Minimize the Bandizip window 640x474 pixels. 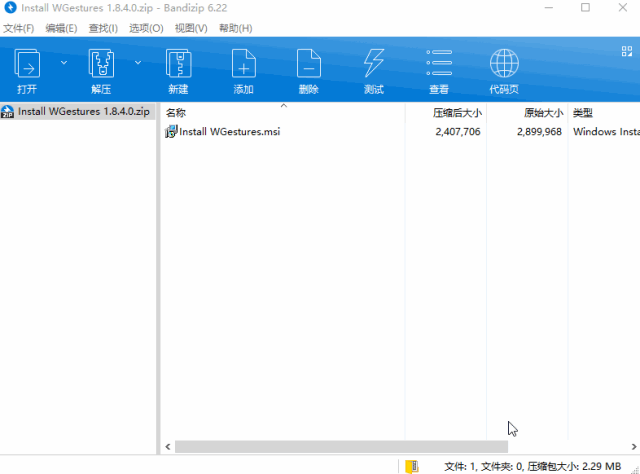[x=549, y=7]
